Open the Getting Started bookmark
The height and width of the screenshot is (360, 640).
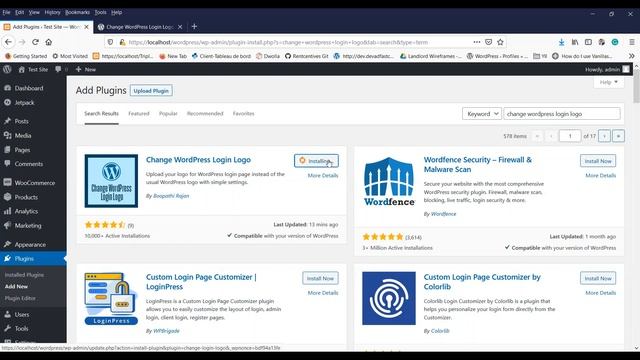[x=26, y=56]
